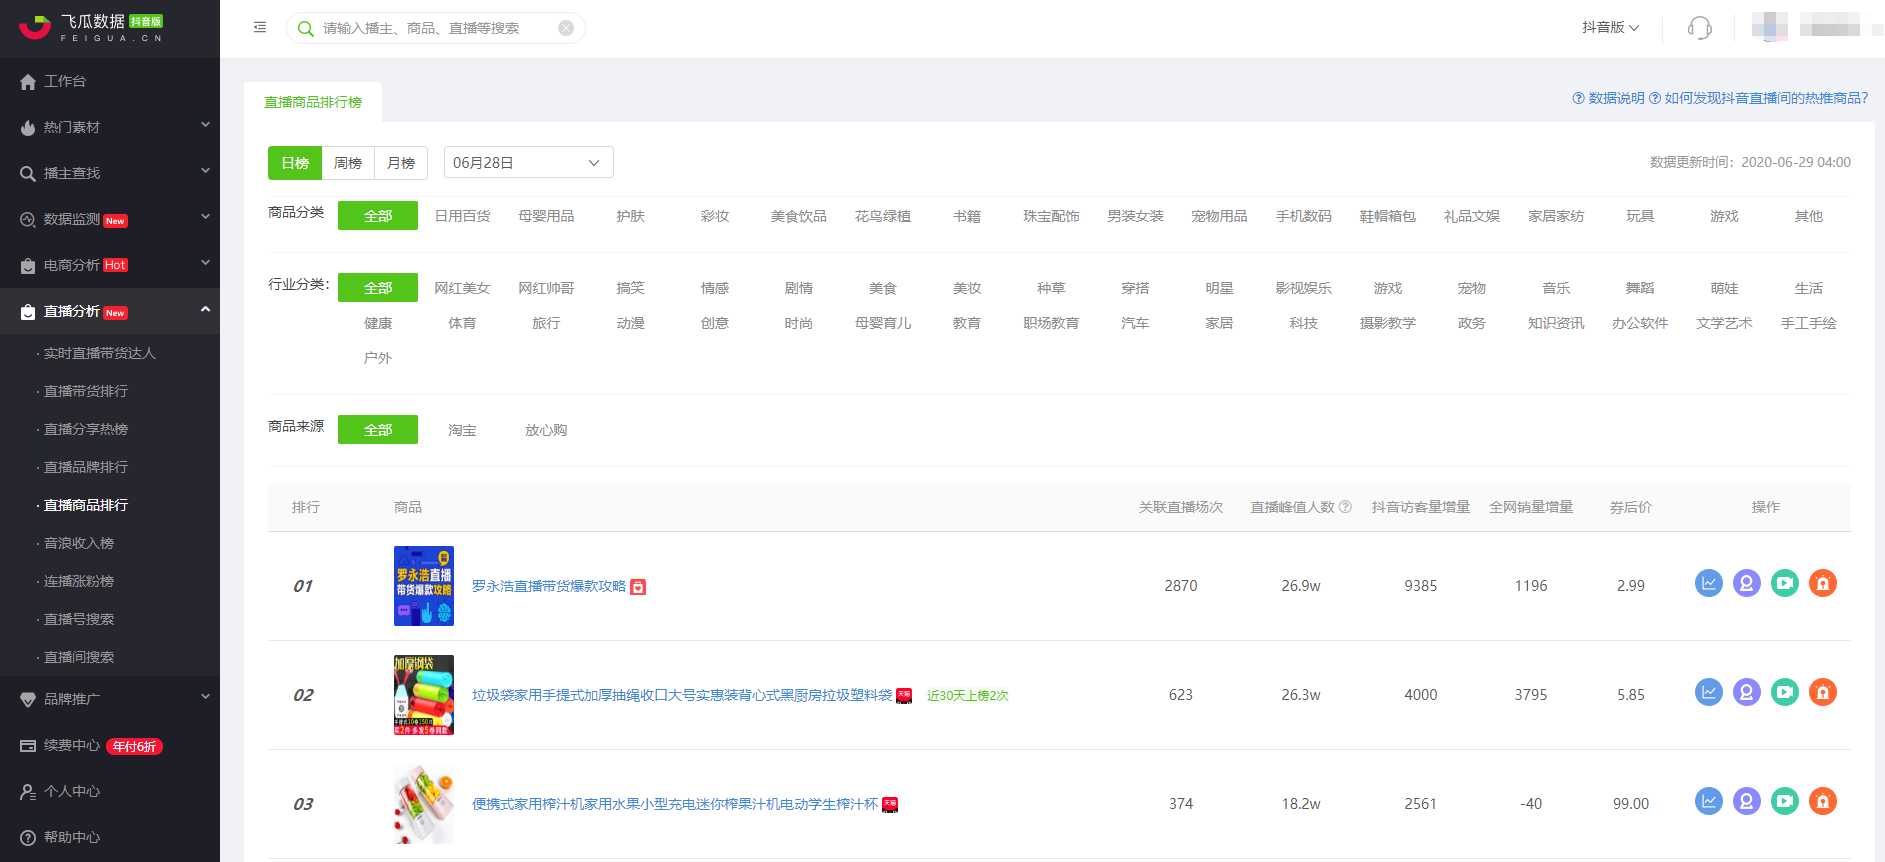This screenshot has width=1885, height=862.
Task: Filter product source by 淘宝
Action: click(462, 430)
